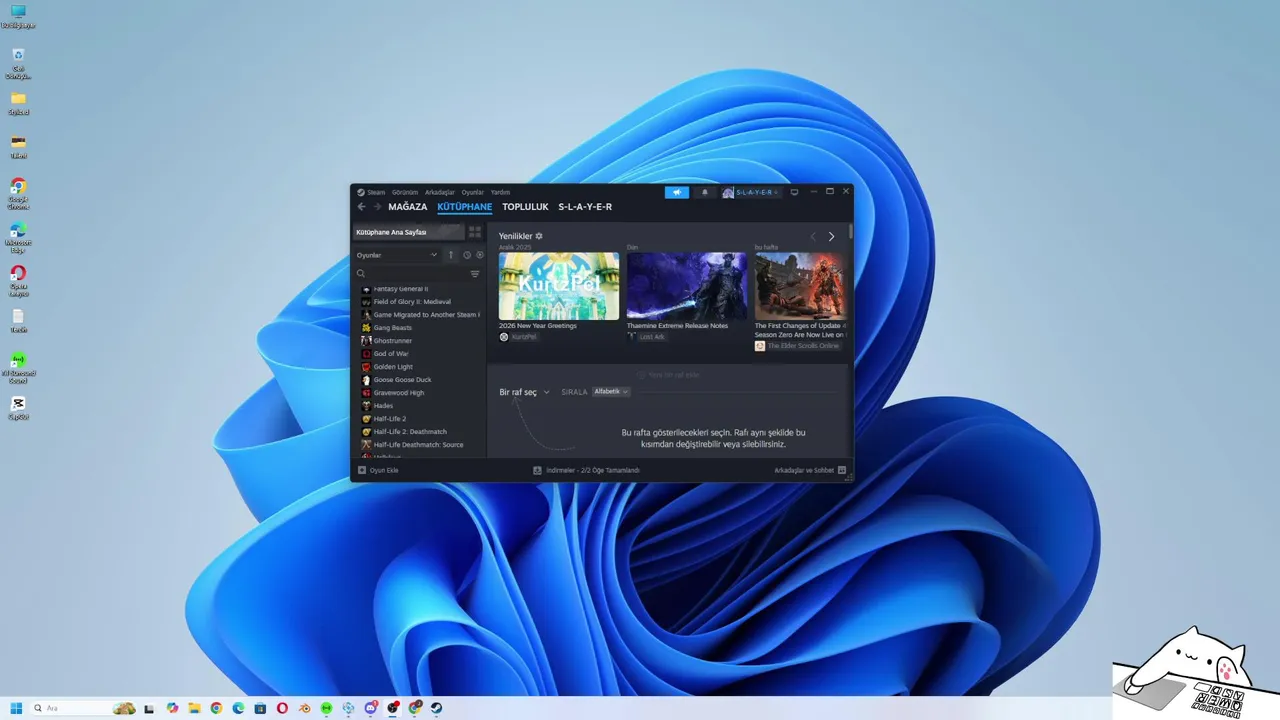1280x720 pixels.
Task: Go back with the Steam back arrow
Action: tap(362, 207)
